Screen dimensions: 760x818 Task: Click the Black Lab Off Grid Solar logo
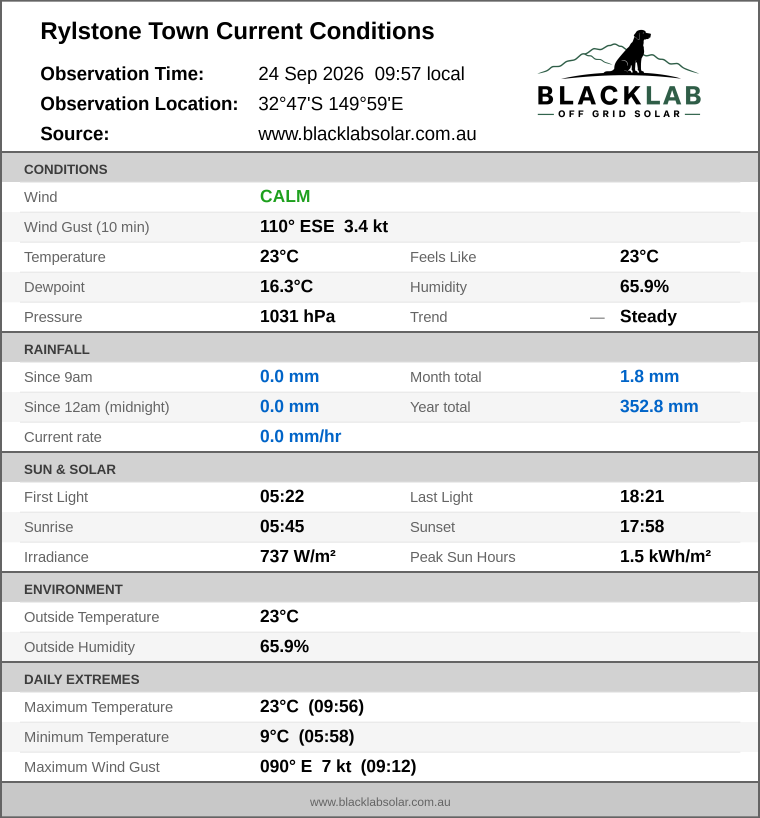coord(619,74)
